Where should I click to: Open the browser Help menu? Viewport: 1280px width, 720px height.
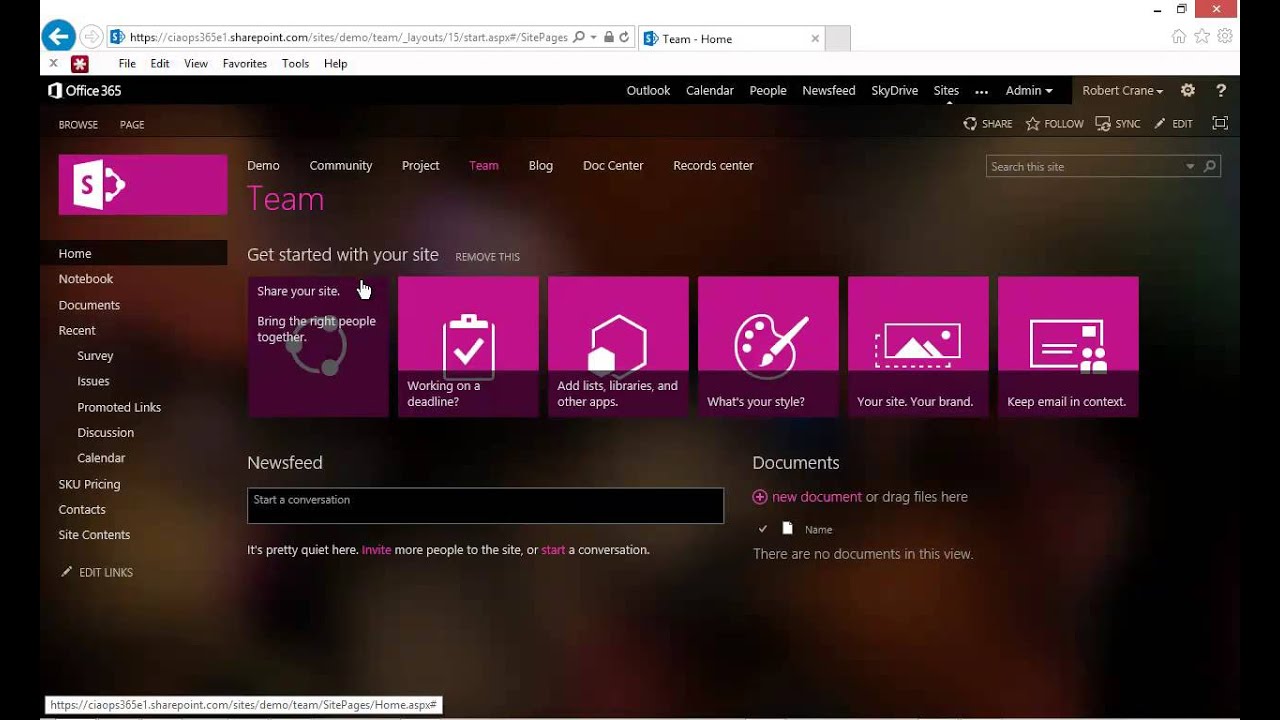(336, 63)
